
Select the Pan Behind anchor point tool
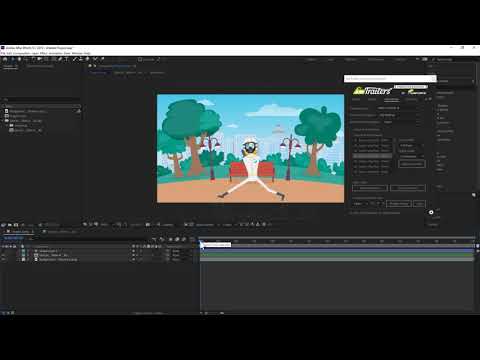(x=47, y=59)
